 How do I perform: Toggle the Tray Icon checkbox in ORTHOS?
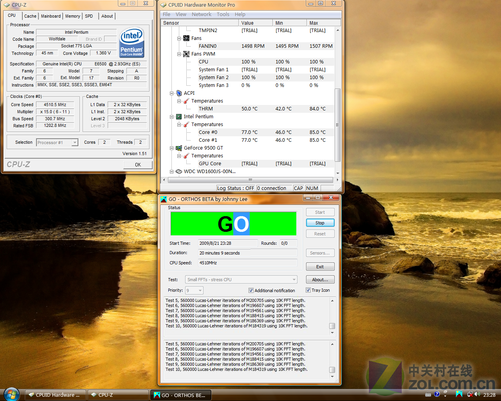(308, 290)
